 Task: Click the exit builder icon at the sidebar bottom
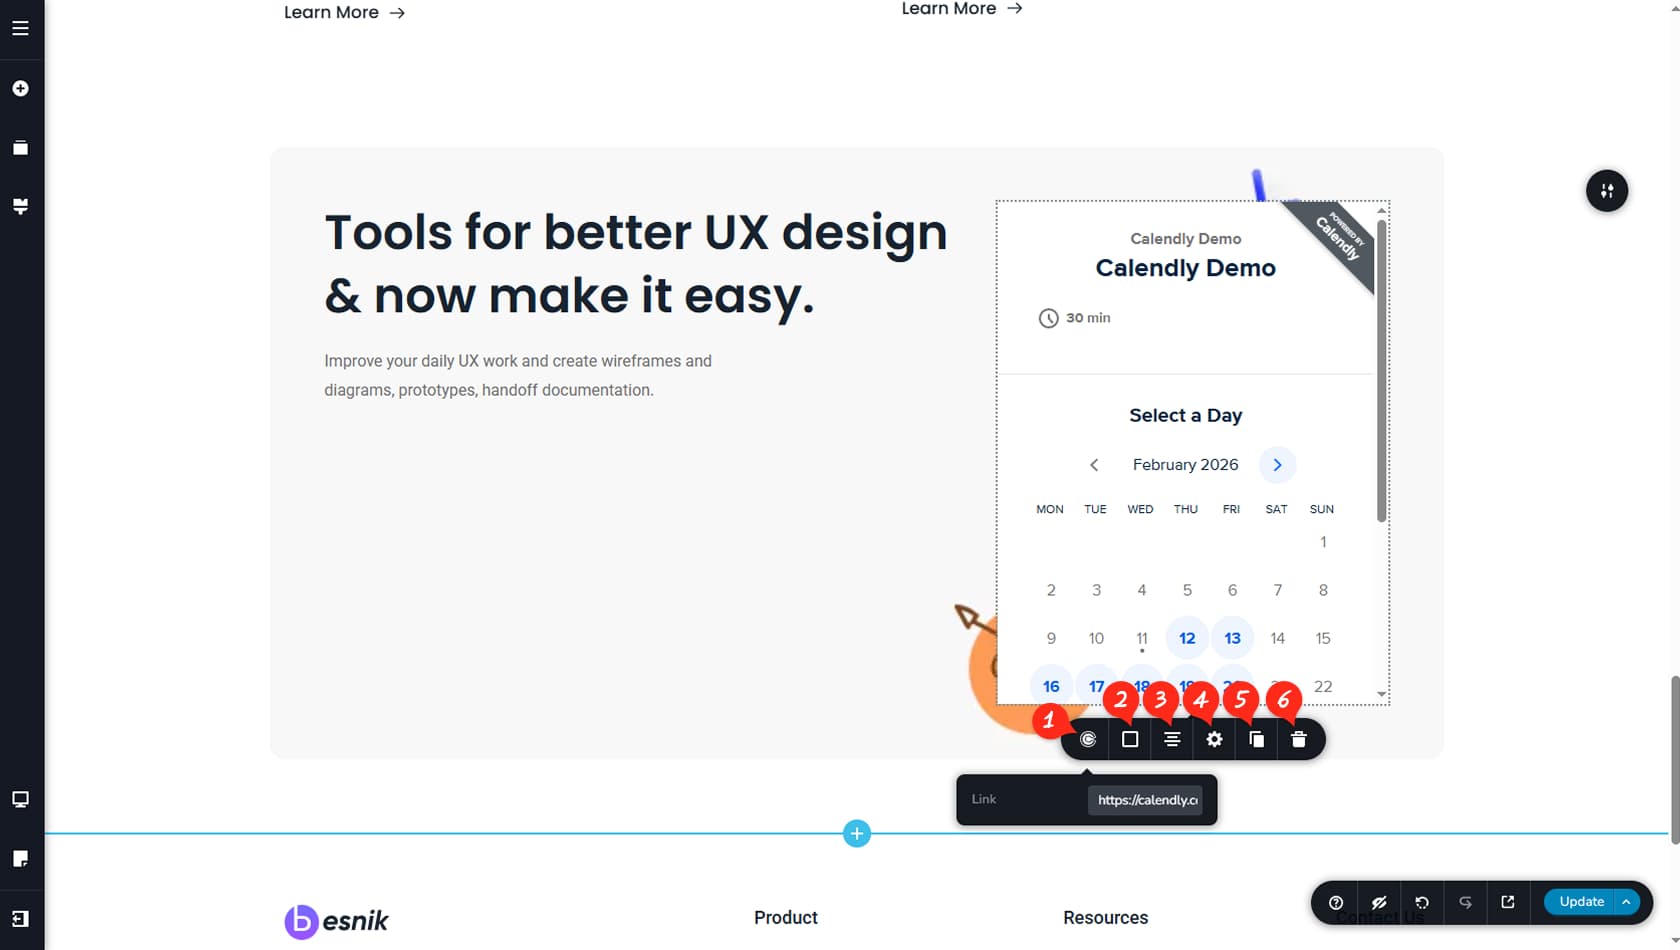(x=20, y=918)
